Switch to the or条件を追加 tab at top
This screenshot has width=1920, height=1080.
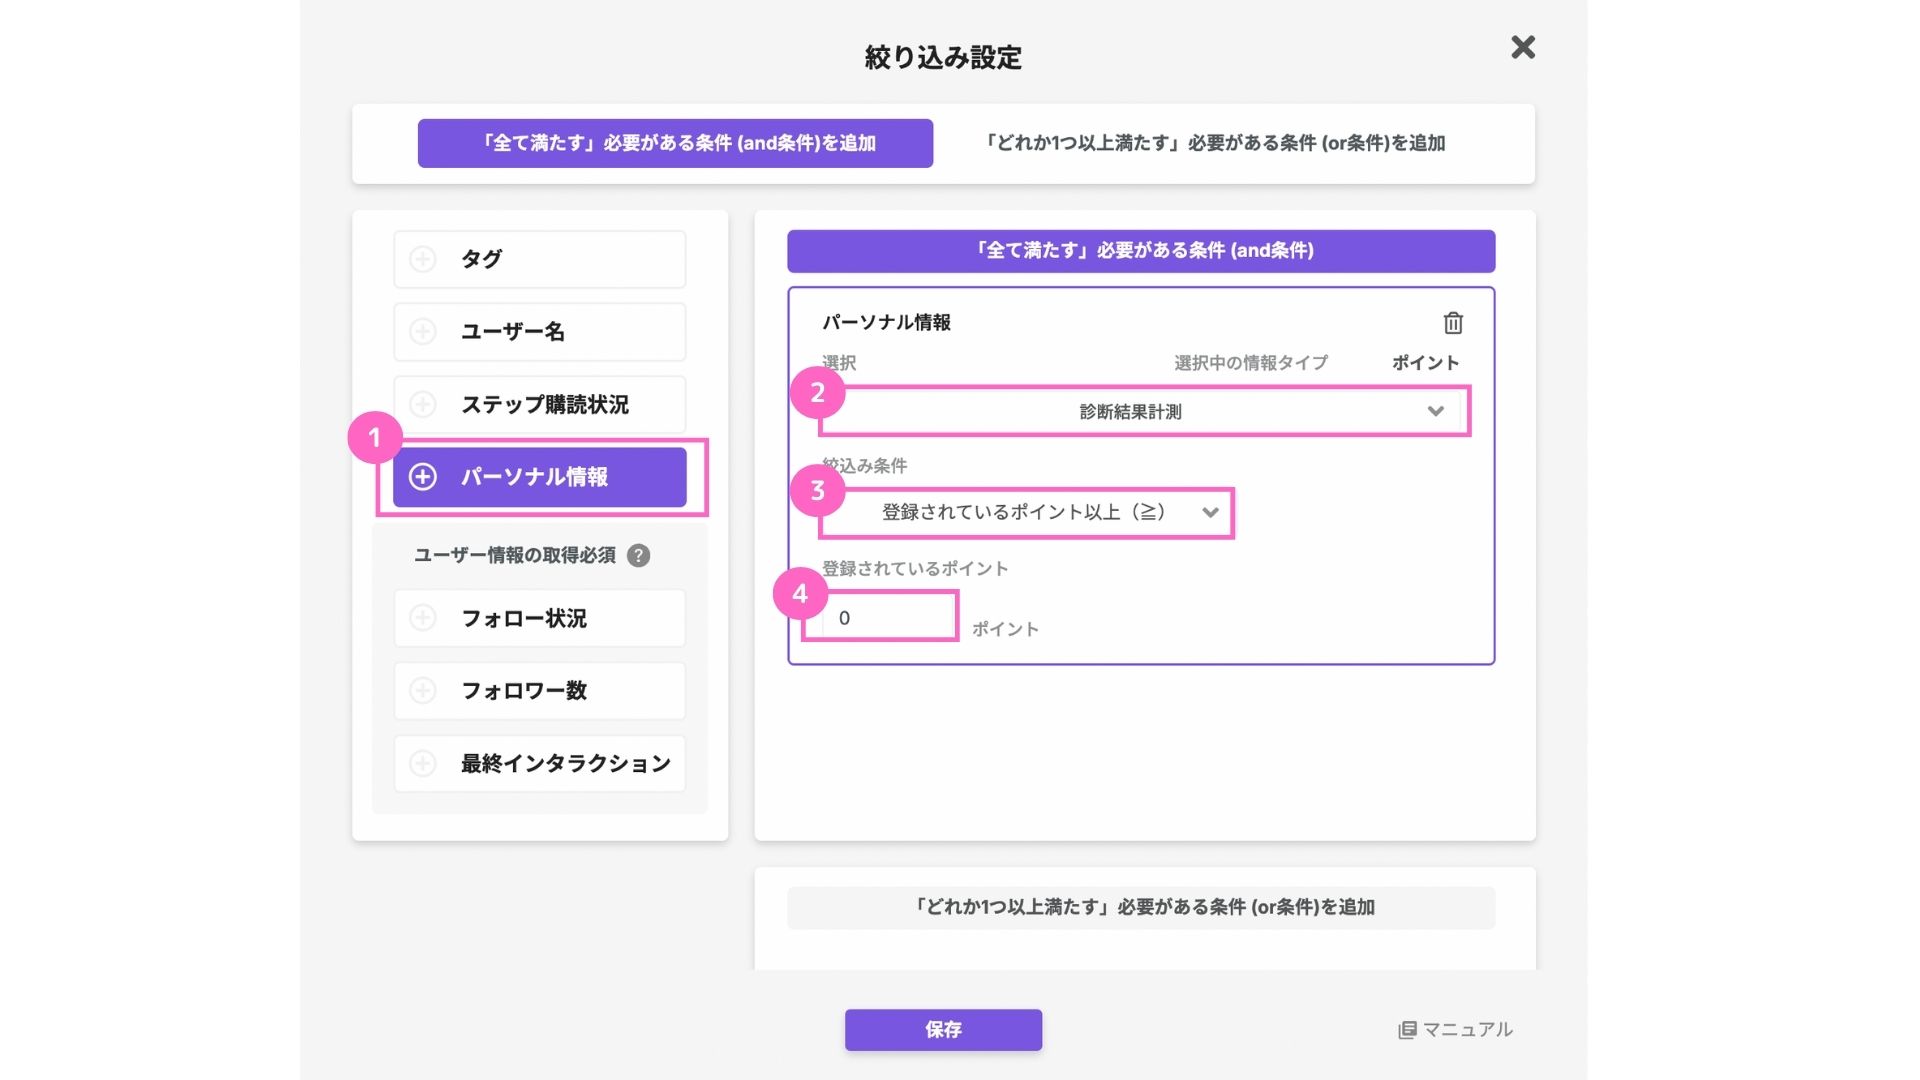1215,143
